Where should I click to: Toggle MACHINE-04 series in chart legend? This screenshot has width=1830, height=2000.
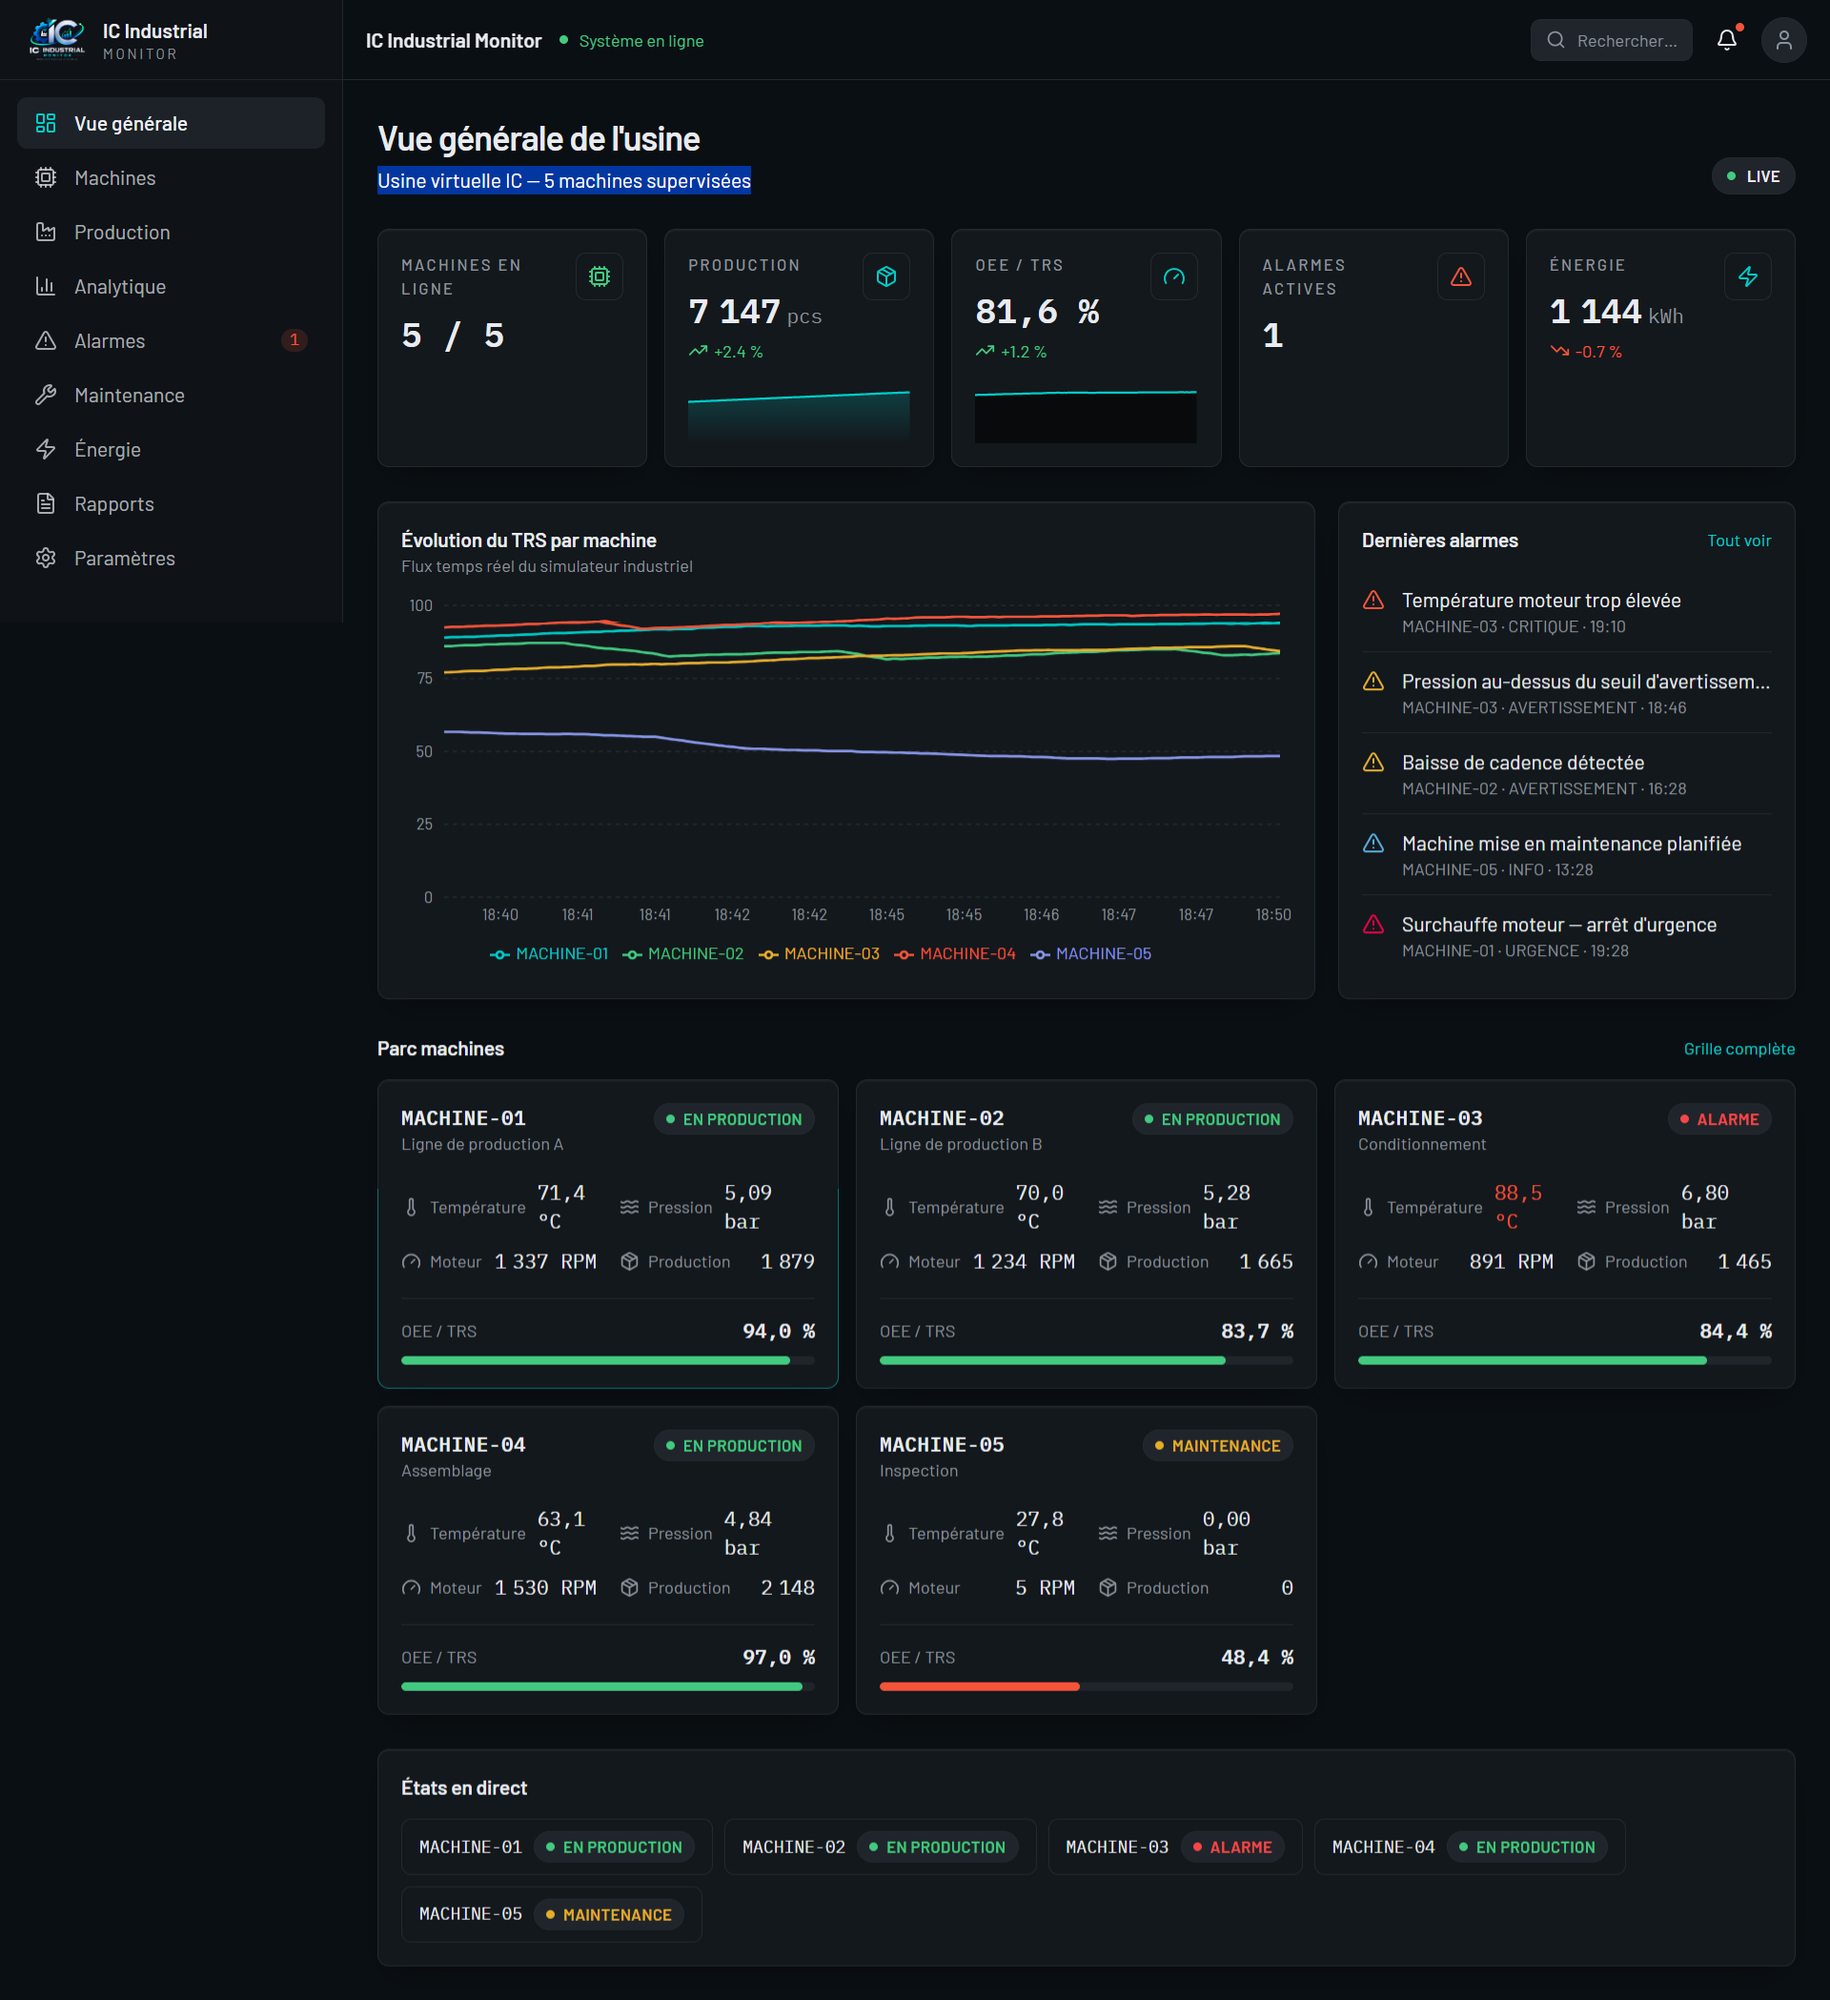[x=955, y=954]
